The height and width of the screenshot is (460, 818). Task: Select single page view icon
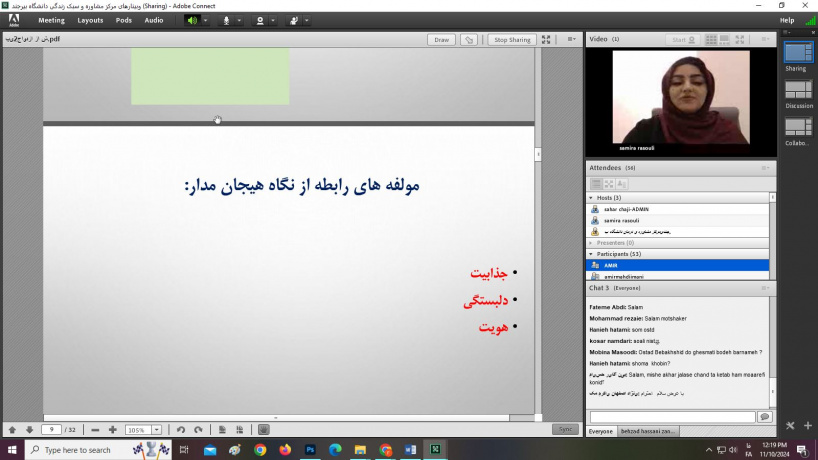[222, 430]
